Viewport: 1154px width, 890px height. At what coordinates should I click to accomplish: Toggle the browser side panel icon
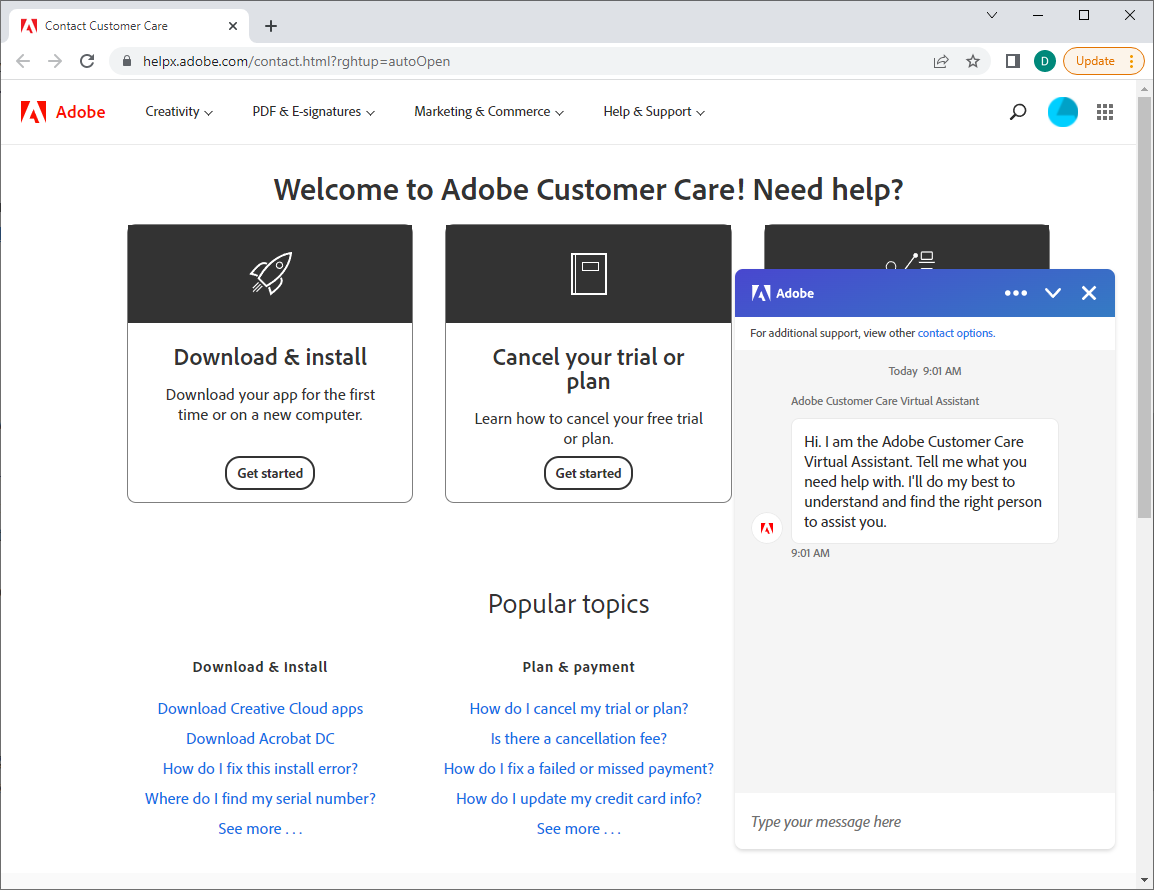1012,61
